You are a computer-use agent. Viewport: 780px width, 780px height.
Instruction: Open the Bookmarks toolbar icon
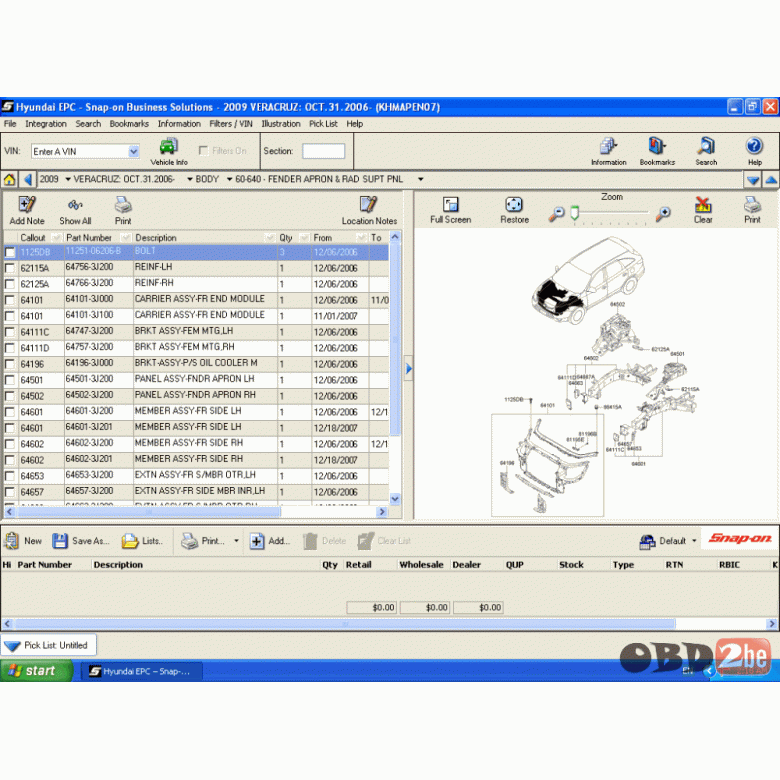coord(657,146)
